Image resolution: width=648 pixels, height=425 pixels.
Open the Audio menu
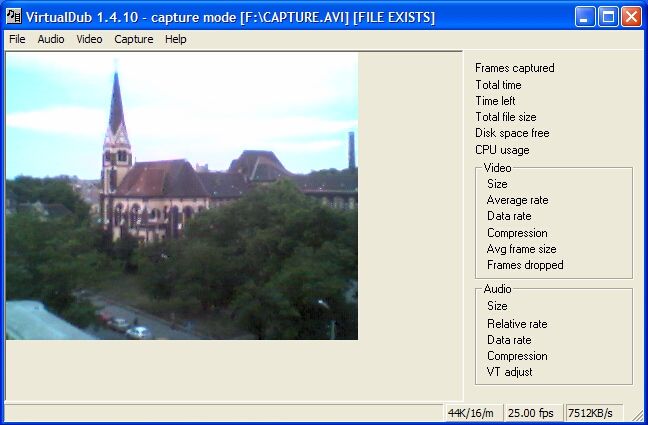51,39
